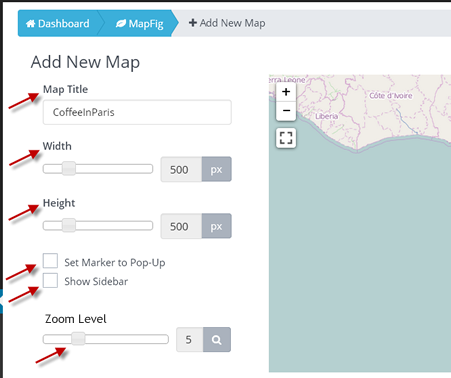Click the Zoom Level slider handle
The height and width of the screenshot is (378, 451).
click(x=78, y=339)
